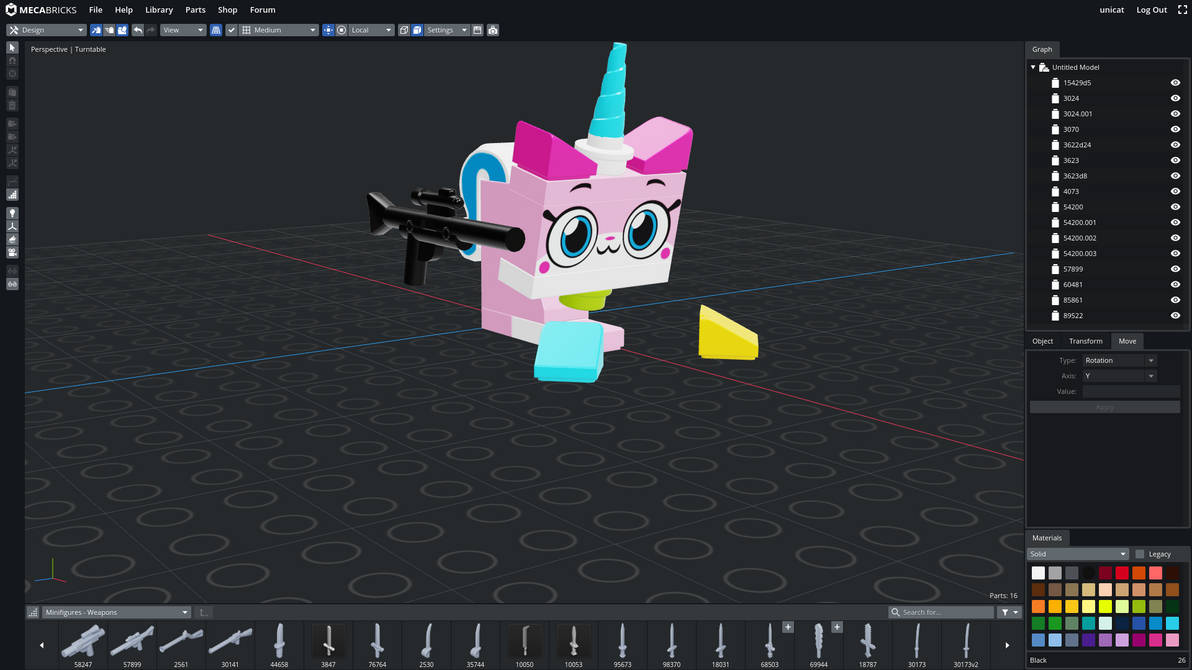Toggle visibility of part 57899
The width and height of the screenshot is (1192, 670).
1176,268
